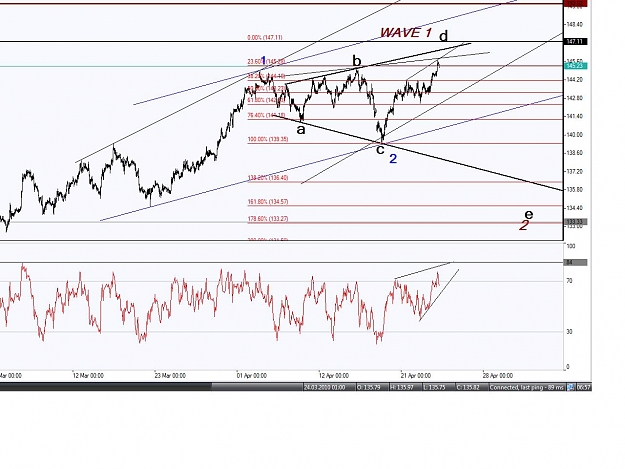Click the 134.40 price axis value
The height and width of the screenshot is (469, 625).
(x=575, y=208)
